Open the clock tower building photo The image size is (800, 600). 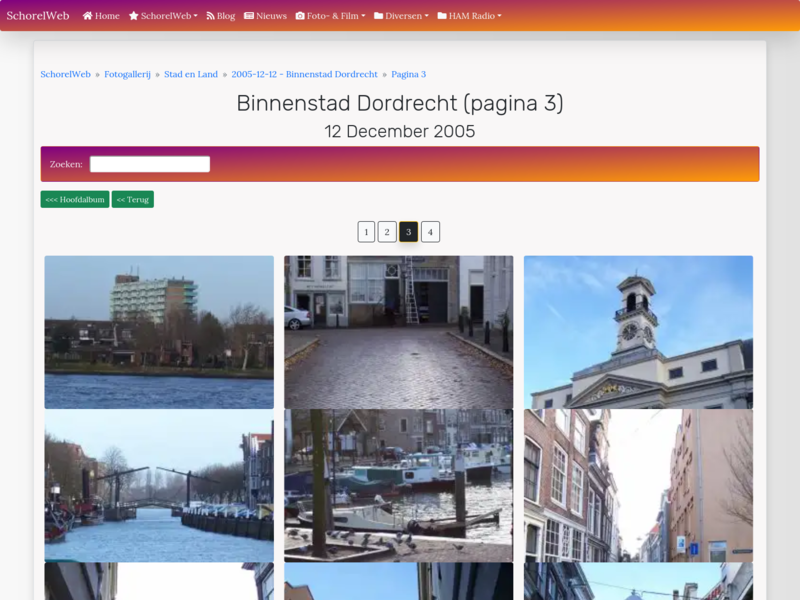coord(638,332)
